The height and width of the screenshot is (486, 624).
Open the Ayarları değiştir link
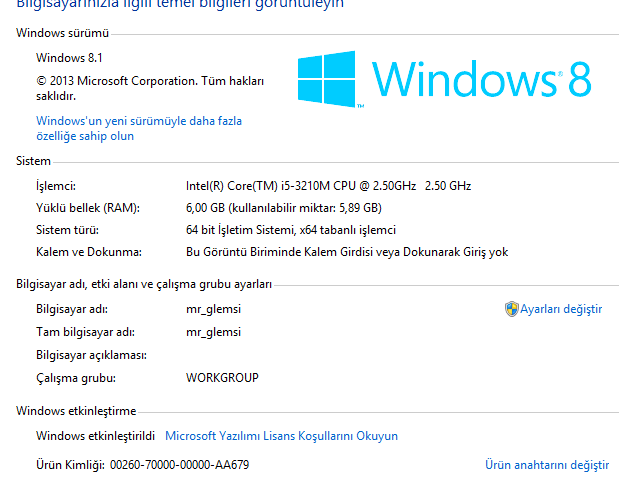[x=561, y=309]
